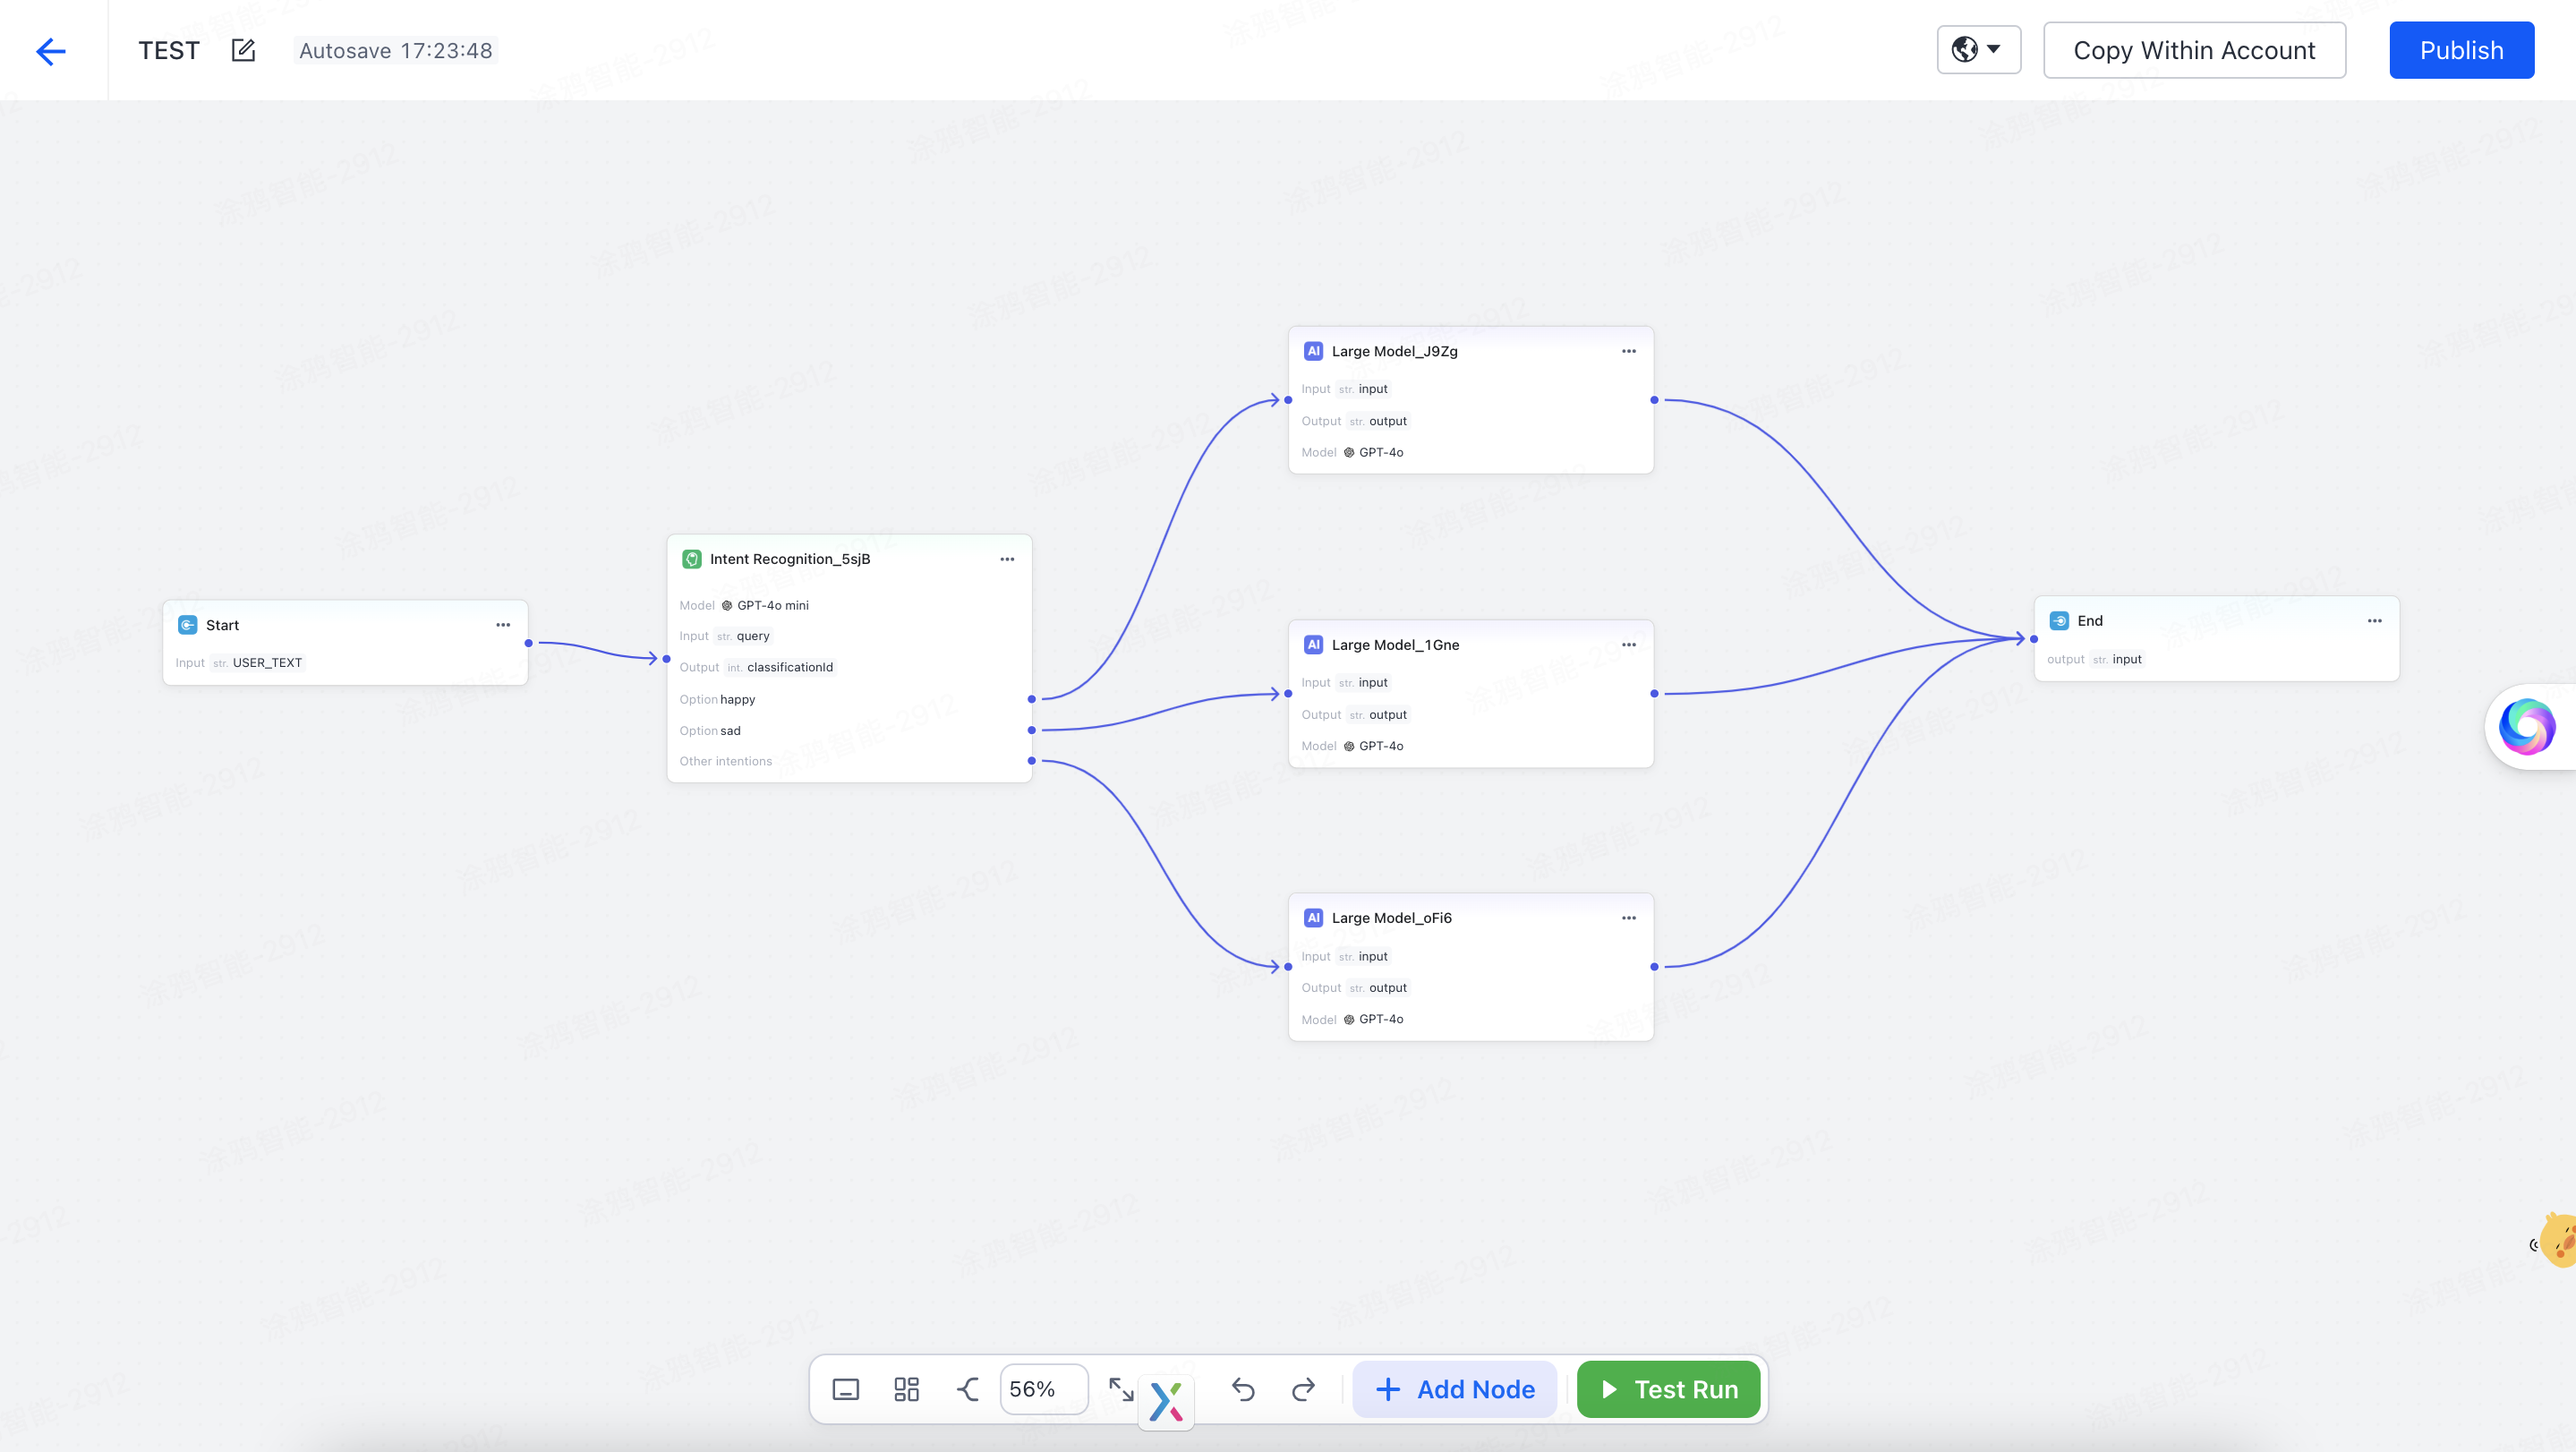Open End node more options

click(x=2375, y=621)
